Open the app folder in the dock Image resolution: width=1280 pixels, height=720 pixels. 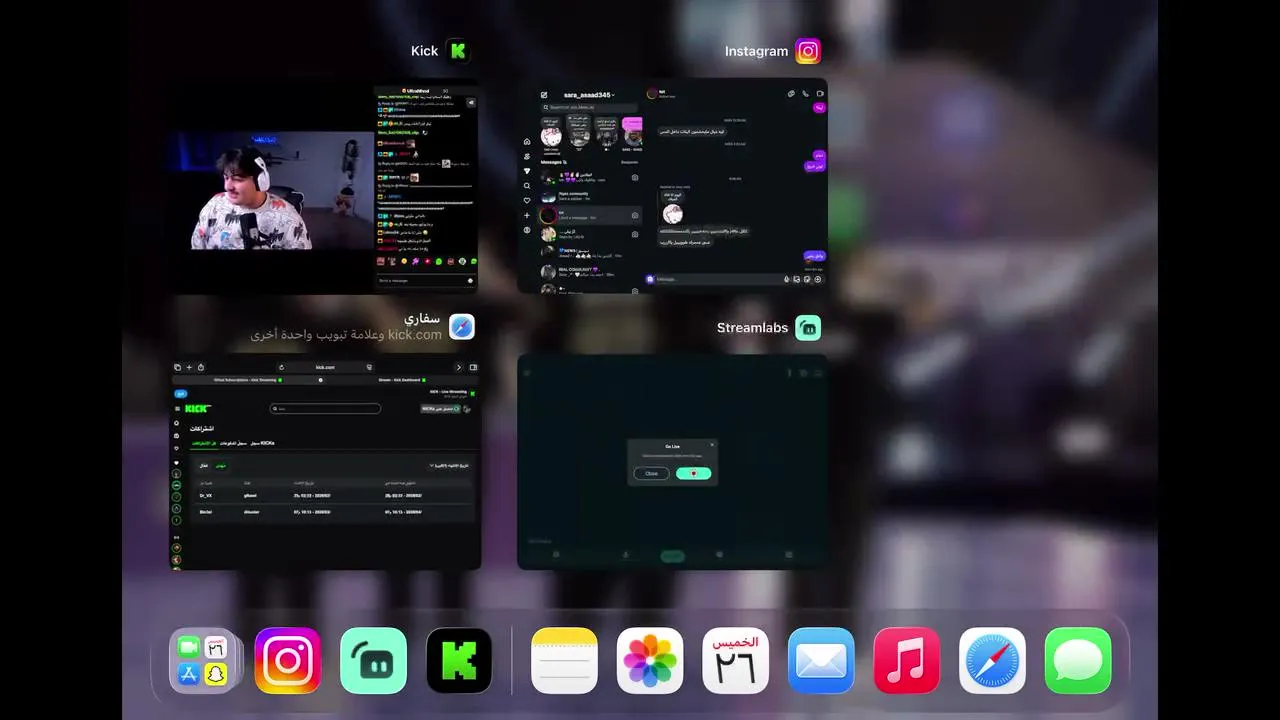(203, 661)
